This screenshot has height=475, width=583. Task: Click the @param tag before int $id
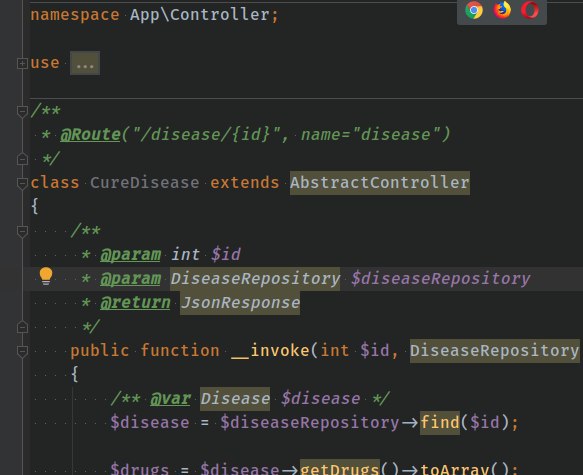131,255
